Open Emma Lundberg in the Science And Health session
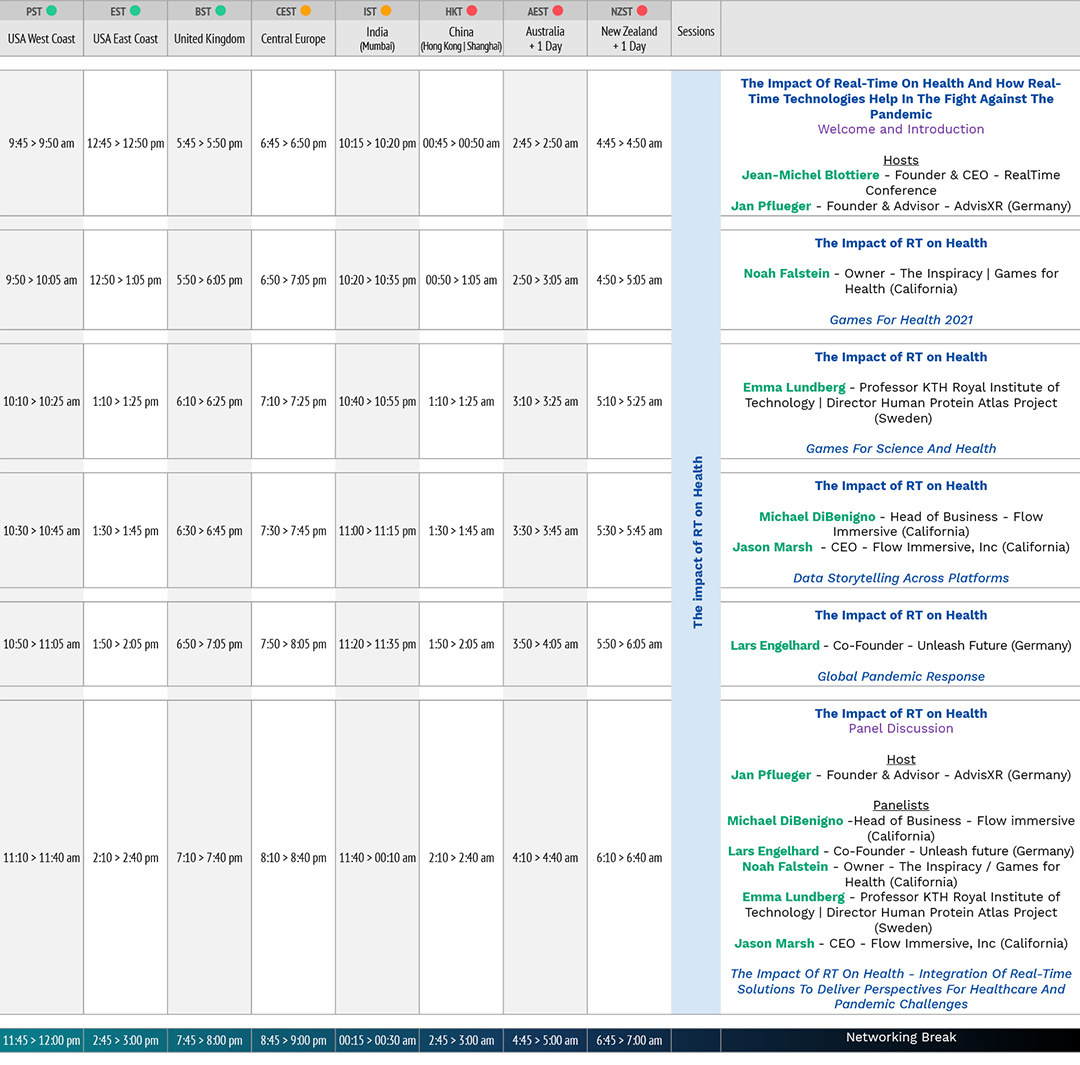Screen dimensions: 1080x1065 point(793,387)
